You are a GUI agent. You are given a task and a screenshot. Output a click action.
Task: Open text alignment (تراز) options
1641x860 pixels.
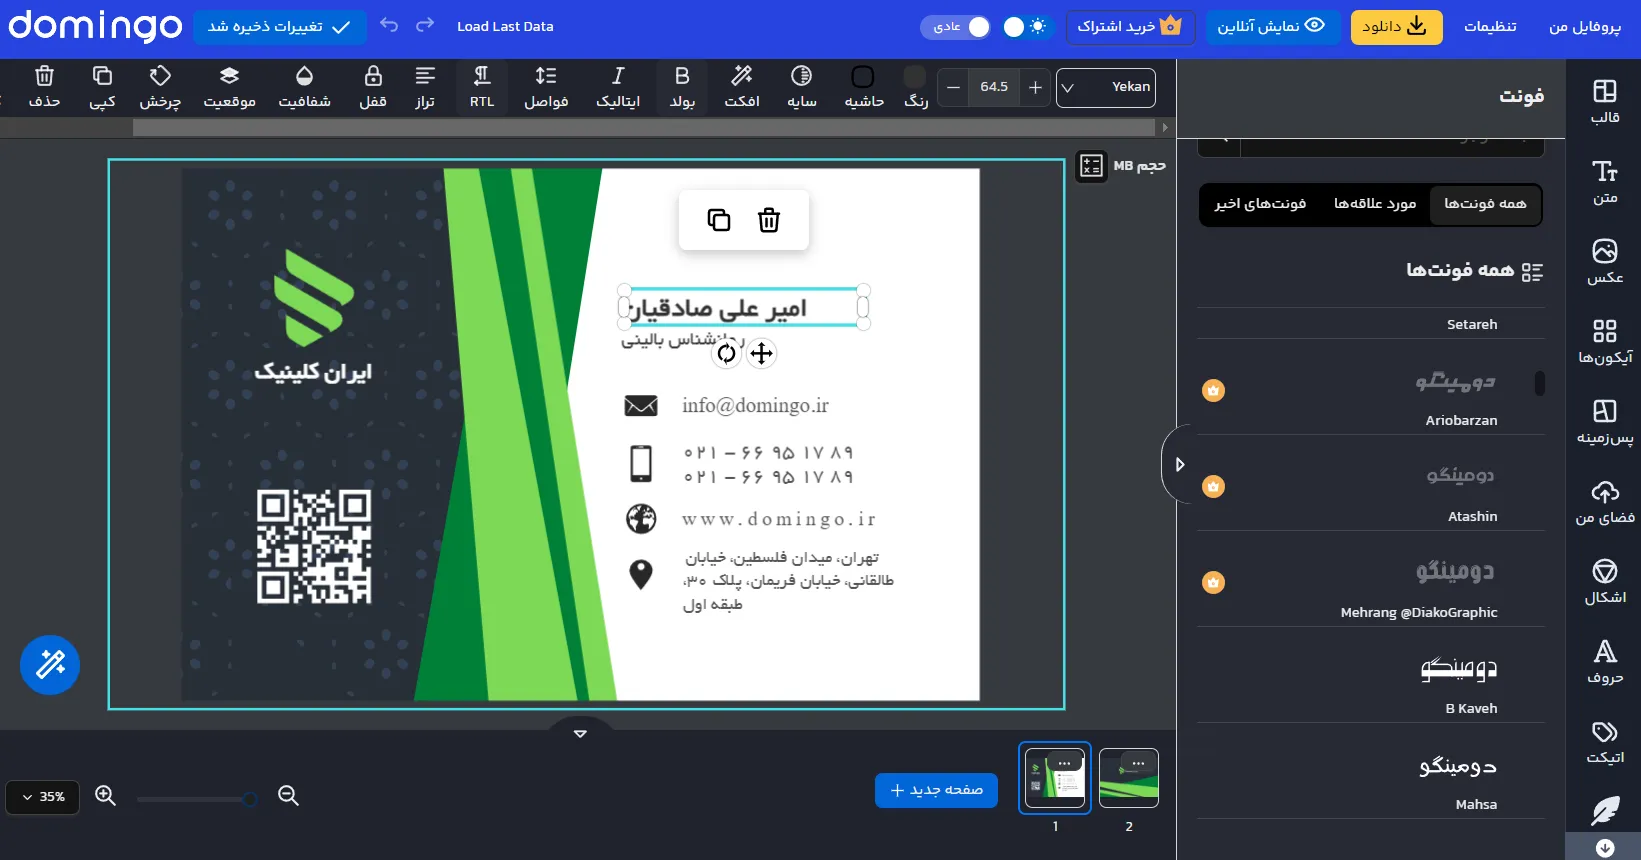425,87
